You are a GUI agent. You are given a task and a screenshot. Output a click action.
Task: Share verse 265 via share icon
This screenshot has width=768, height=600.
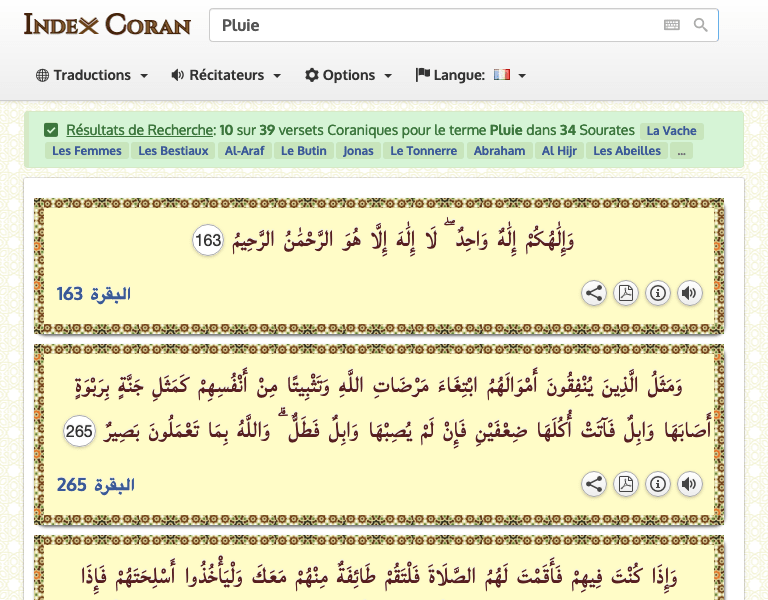click(x=594, y=485)
